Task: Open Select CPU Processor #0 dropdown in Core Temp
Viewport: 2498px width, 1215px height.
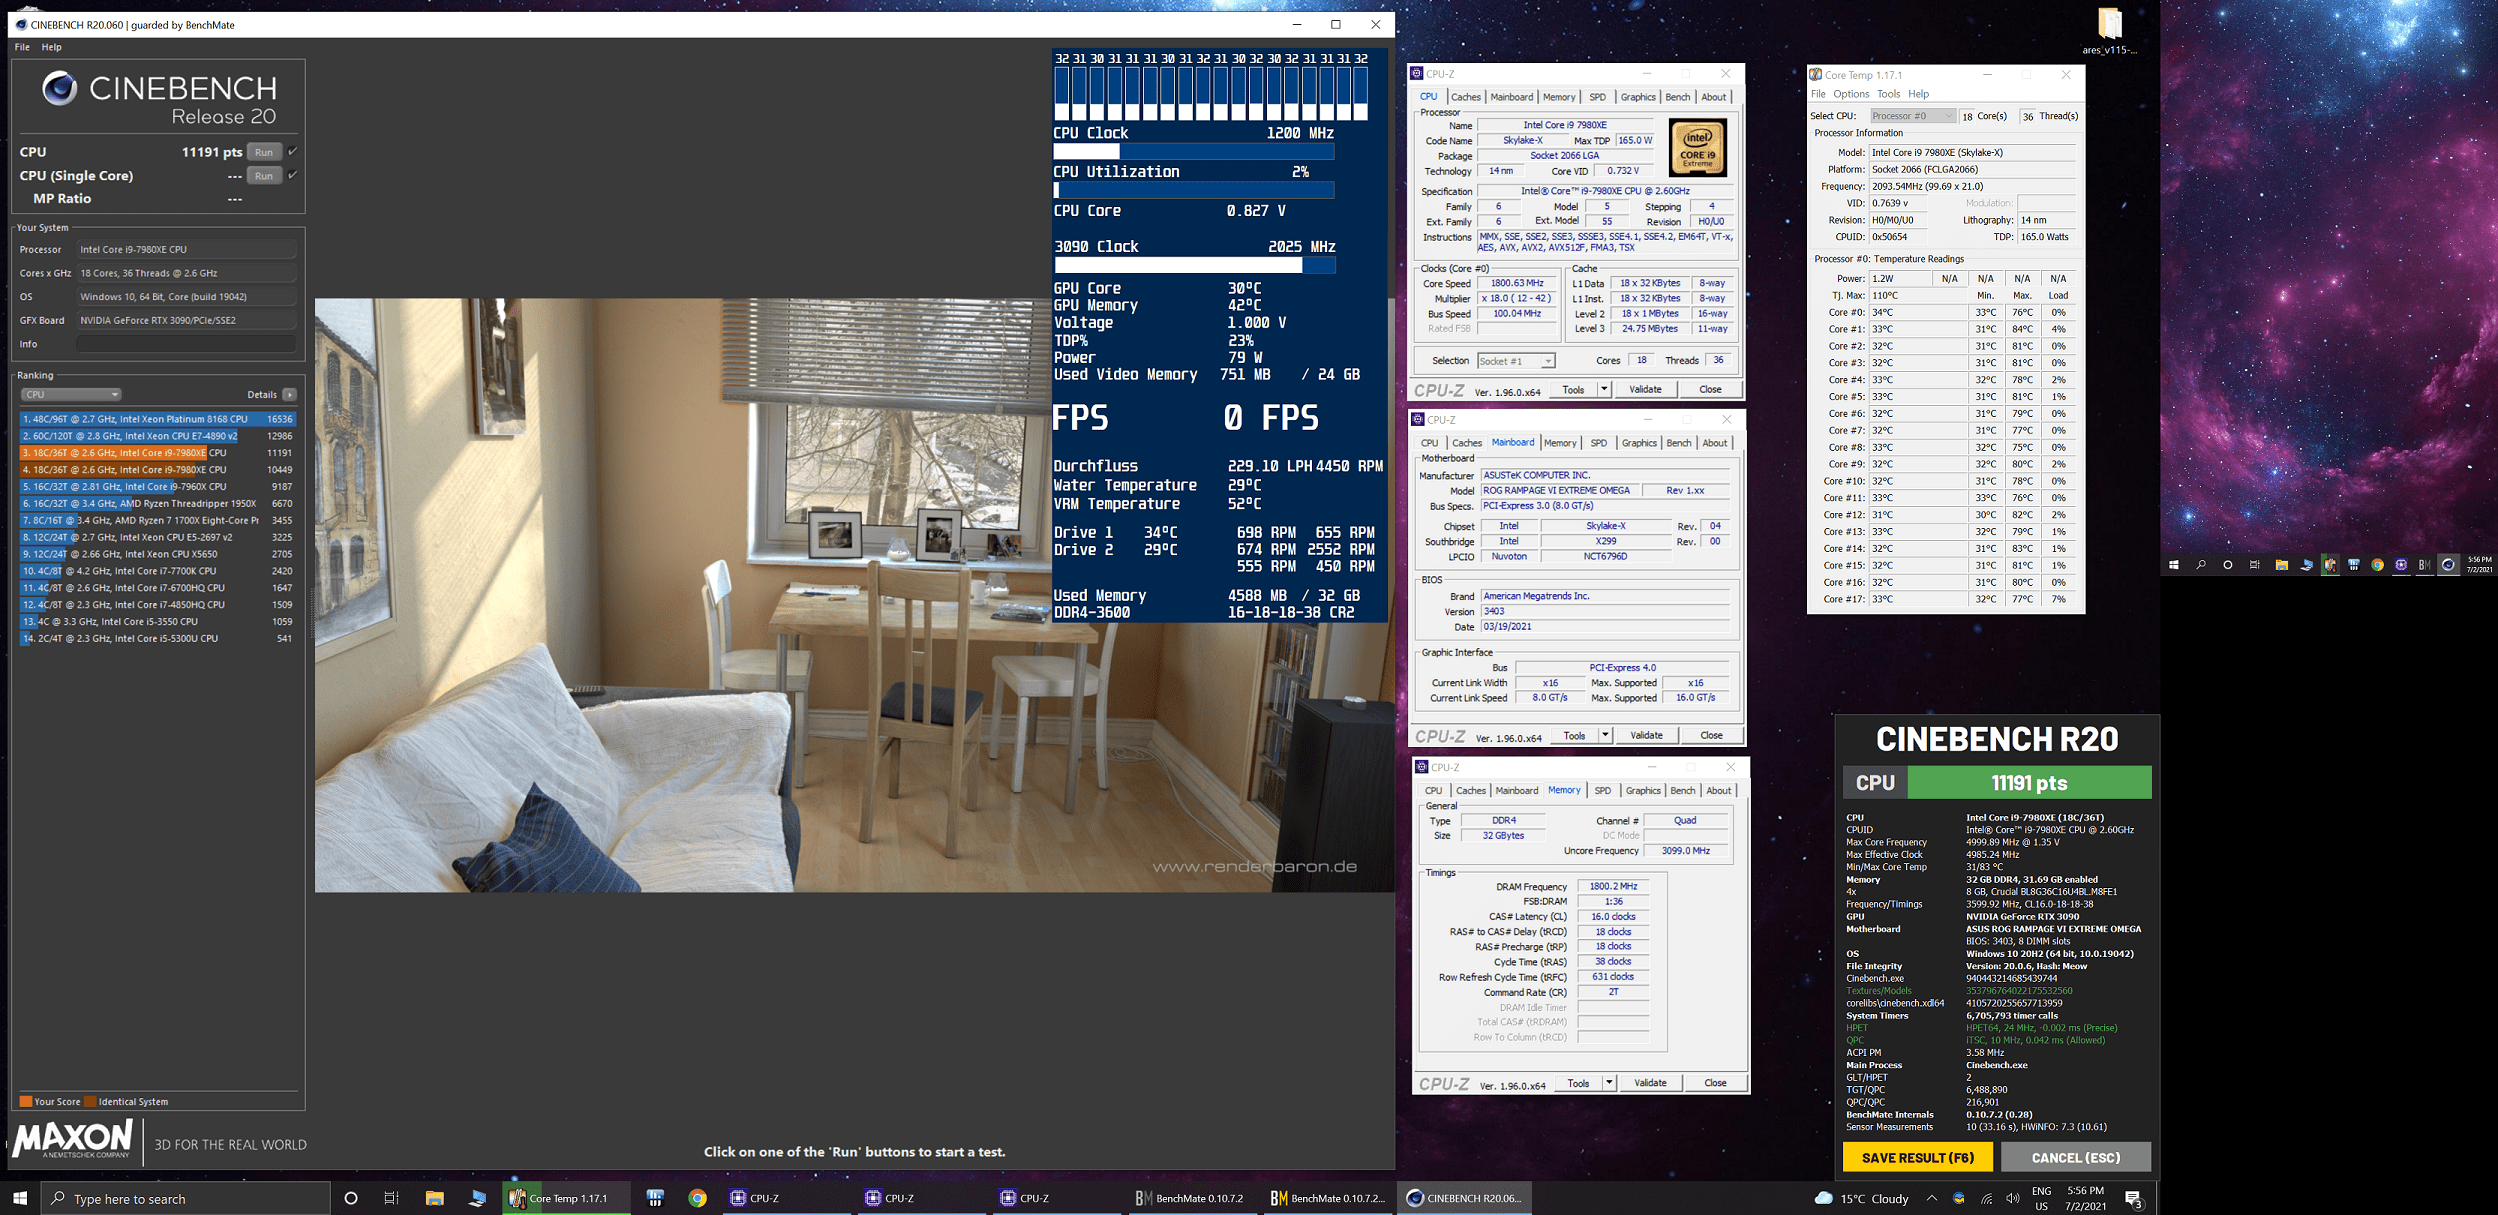Action: point(1913,116)
